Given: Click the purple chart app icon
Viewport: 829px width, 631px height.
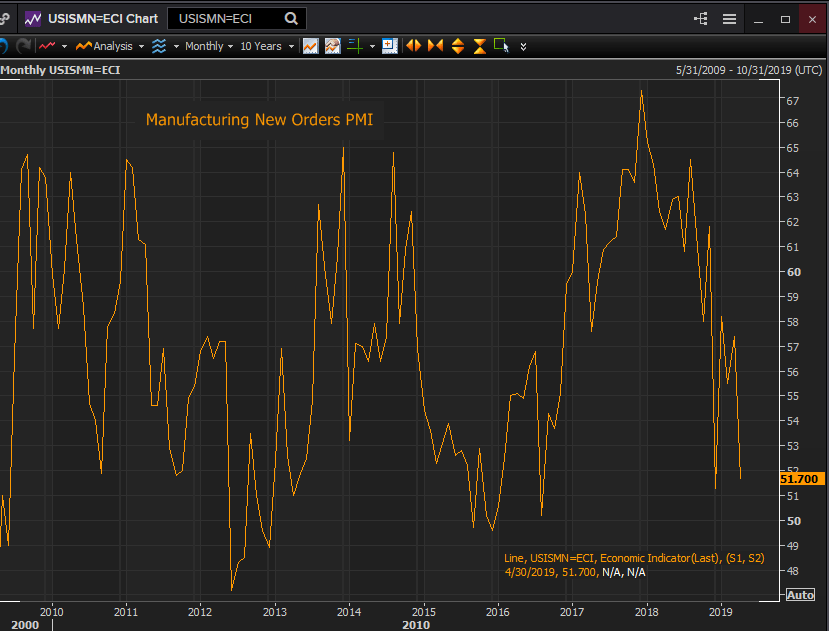Looking at the screenshot, I should coord(33,19).
